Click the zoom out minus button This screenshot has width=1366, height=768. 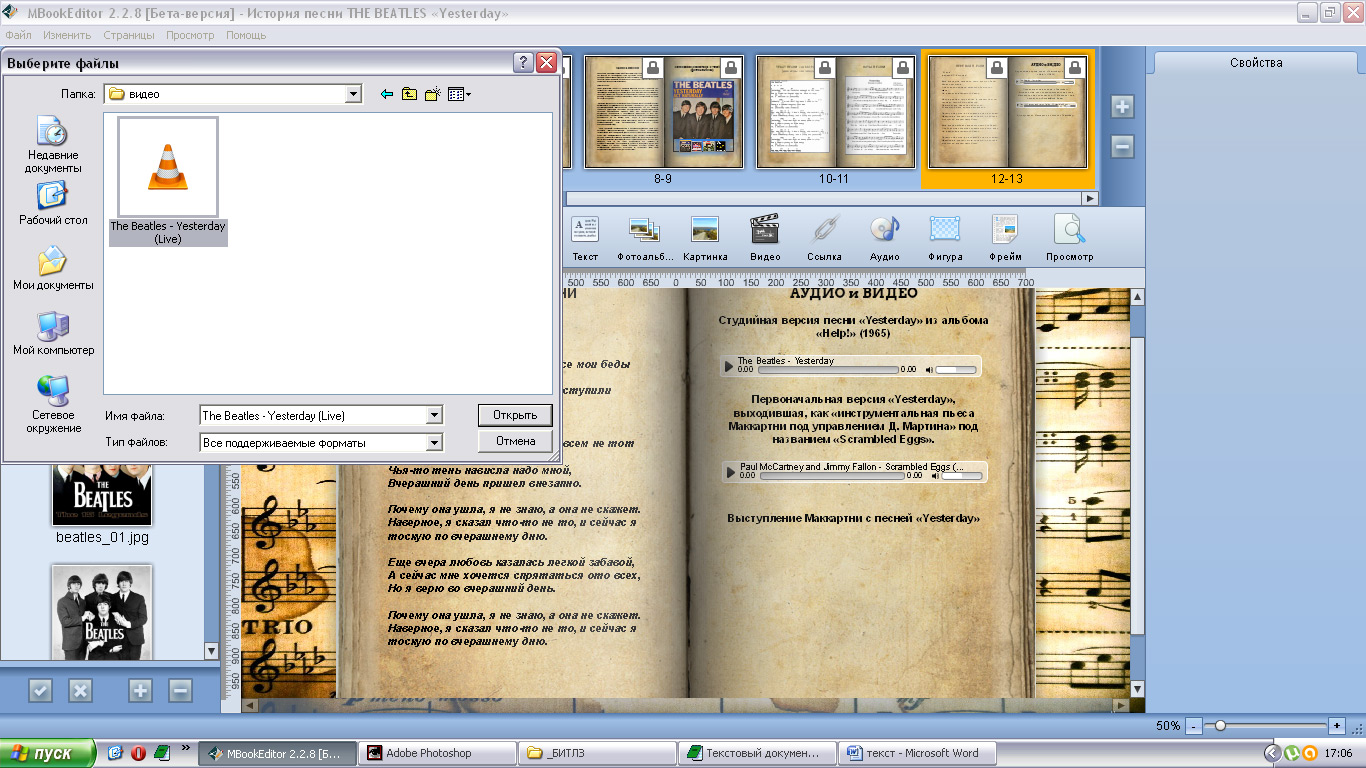1194,726
